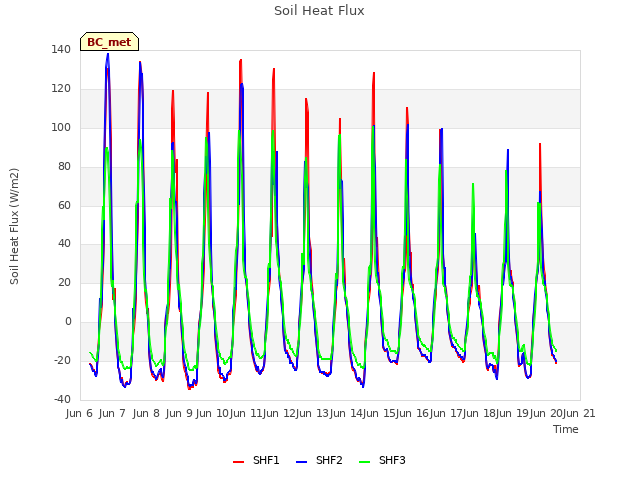Select the Soil Heat Flux chart title
The image size is (640, 480).
pyautogui.click(x=319, y=11)
